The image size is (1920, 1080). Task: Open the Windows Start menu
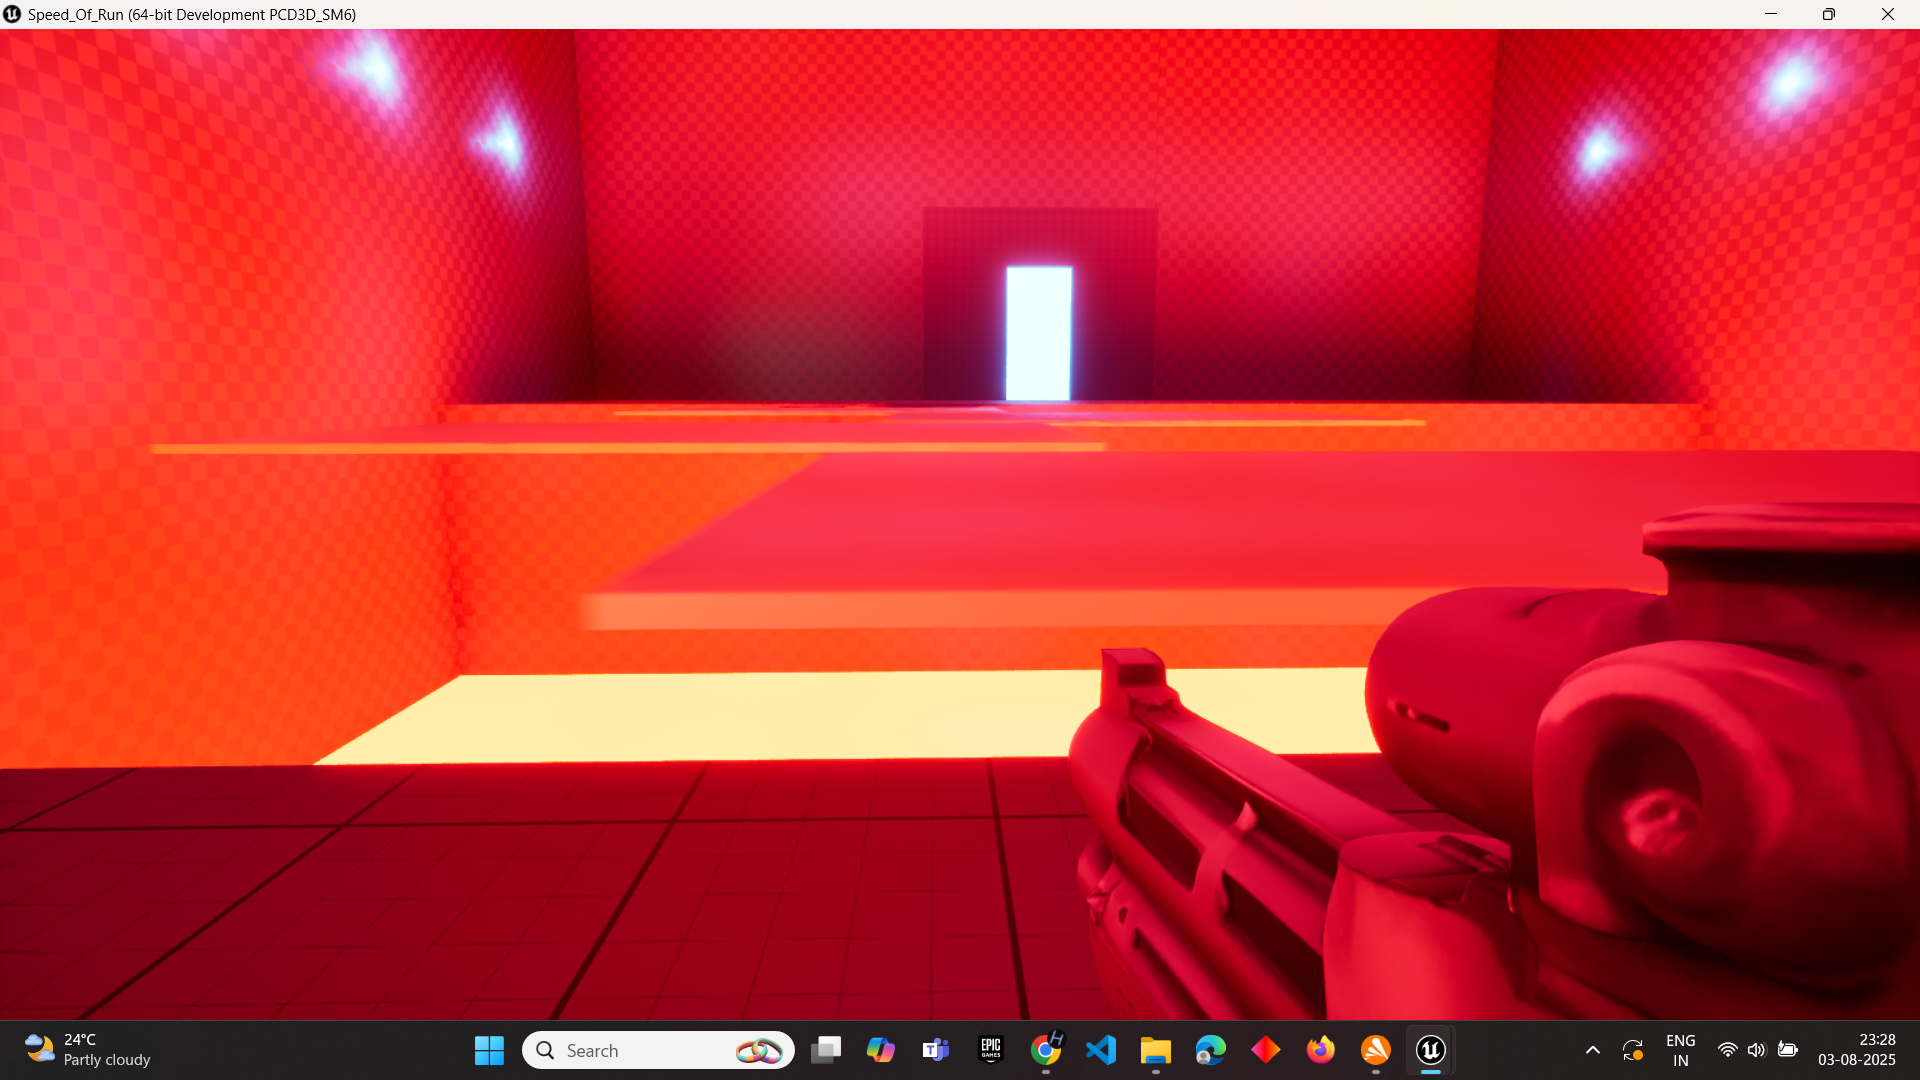[x=489, y=1050]
